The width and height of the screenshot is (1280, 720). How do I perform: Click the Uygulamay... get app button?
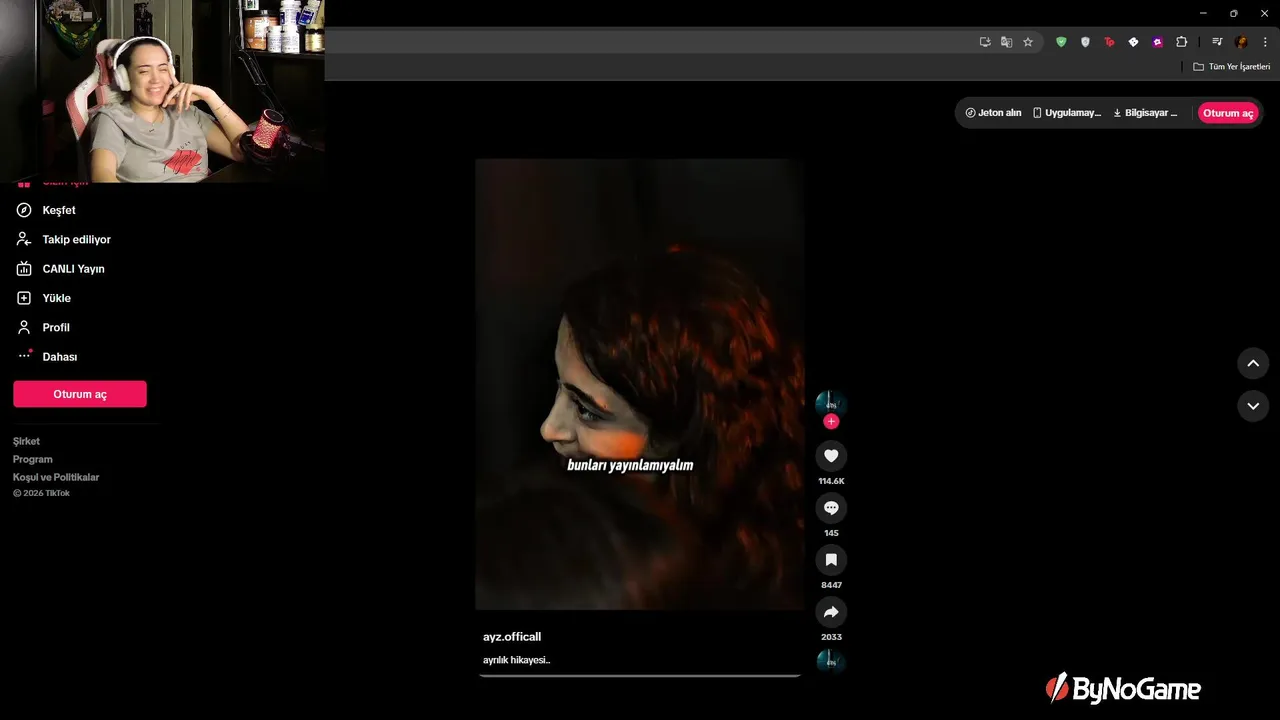coord(1067,113)
